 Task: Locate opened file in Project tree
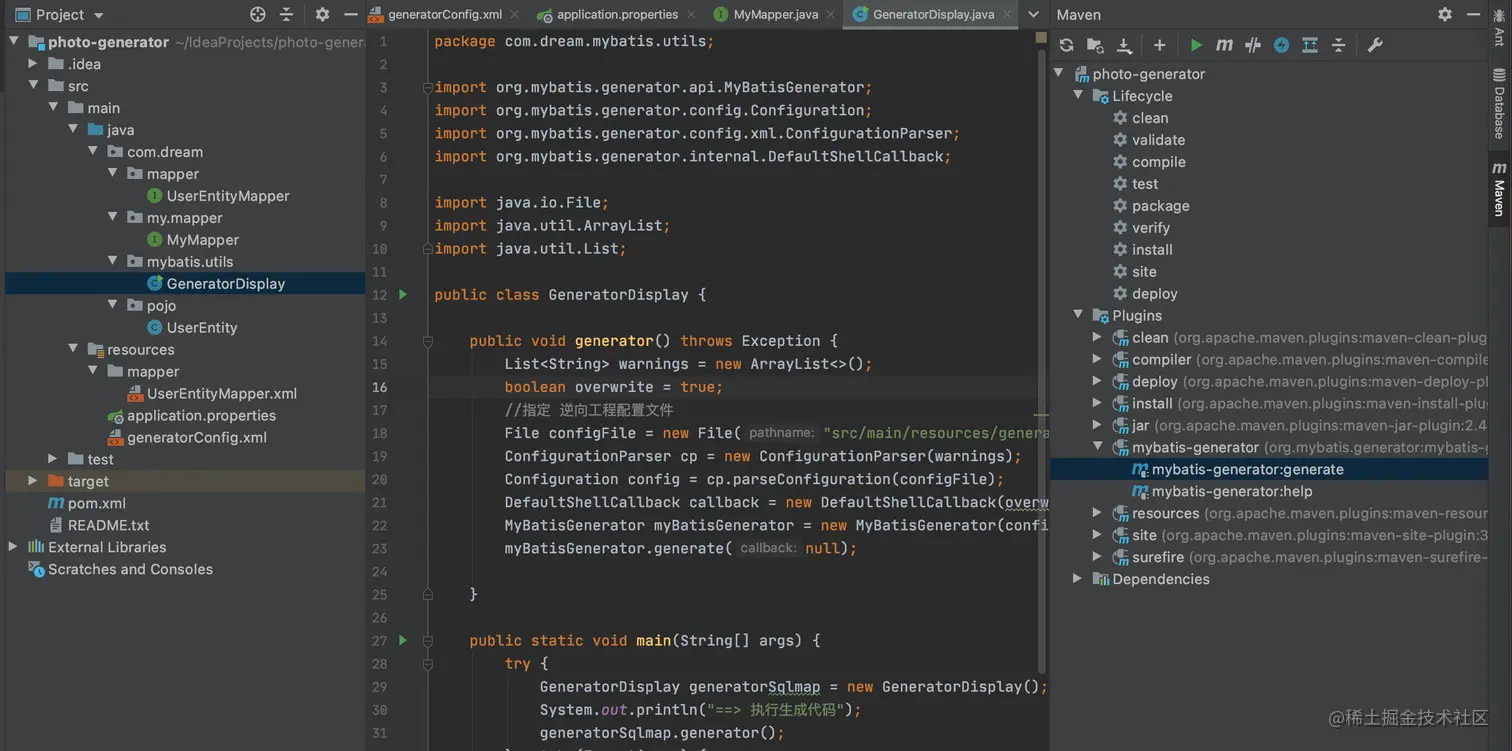point(258,14)
